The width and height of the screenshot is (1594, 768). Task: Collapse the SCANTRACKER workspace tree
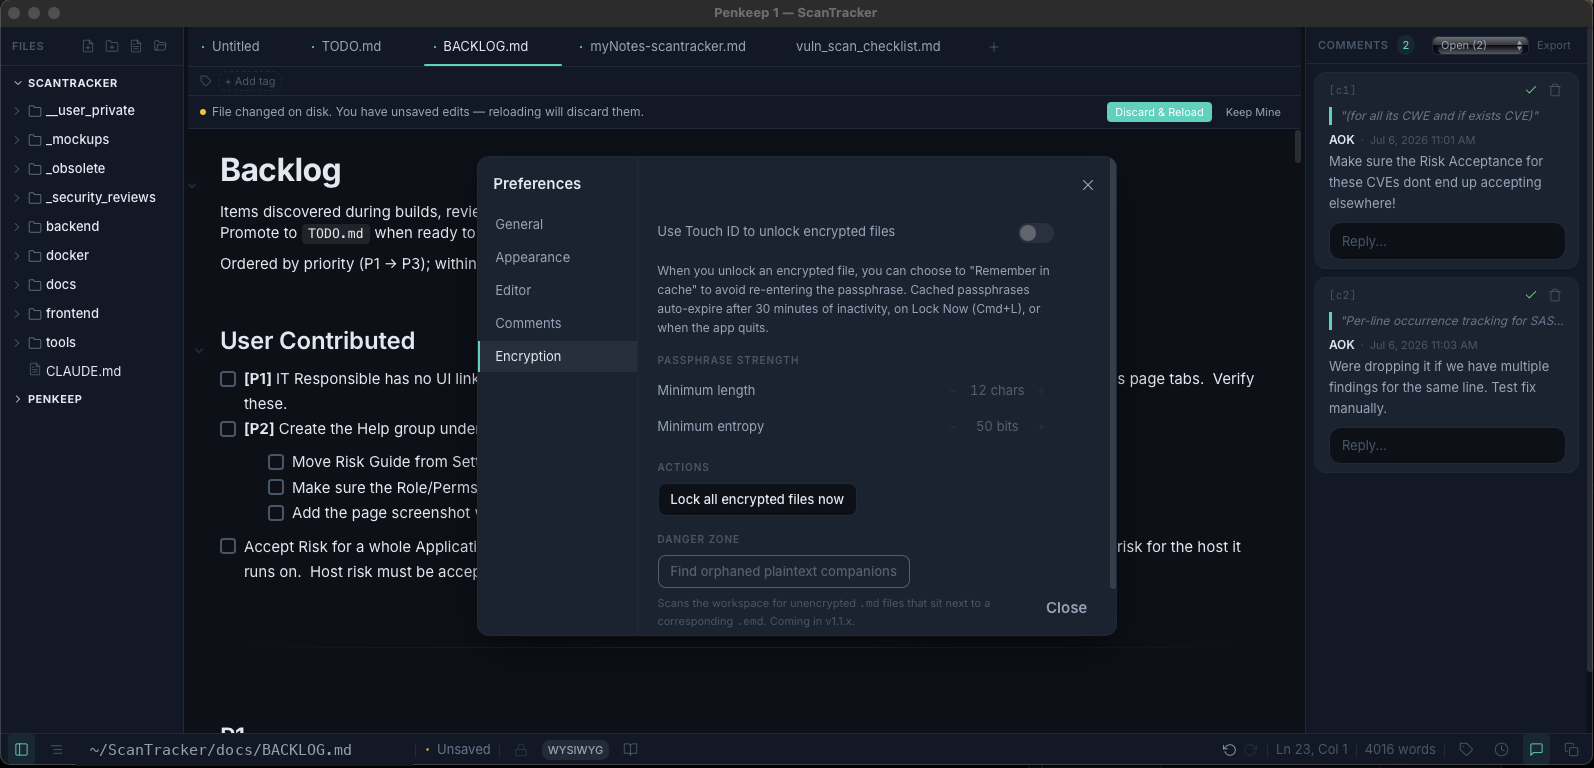pos(17,83)
